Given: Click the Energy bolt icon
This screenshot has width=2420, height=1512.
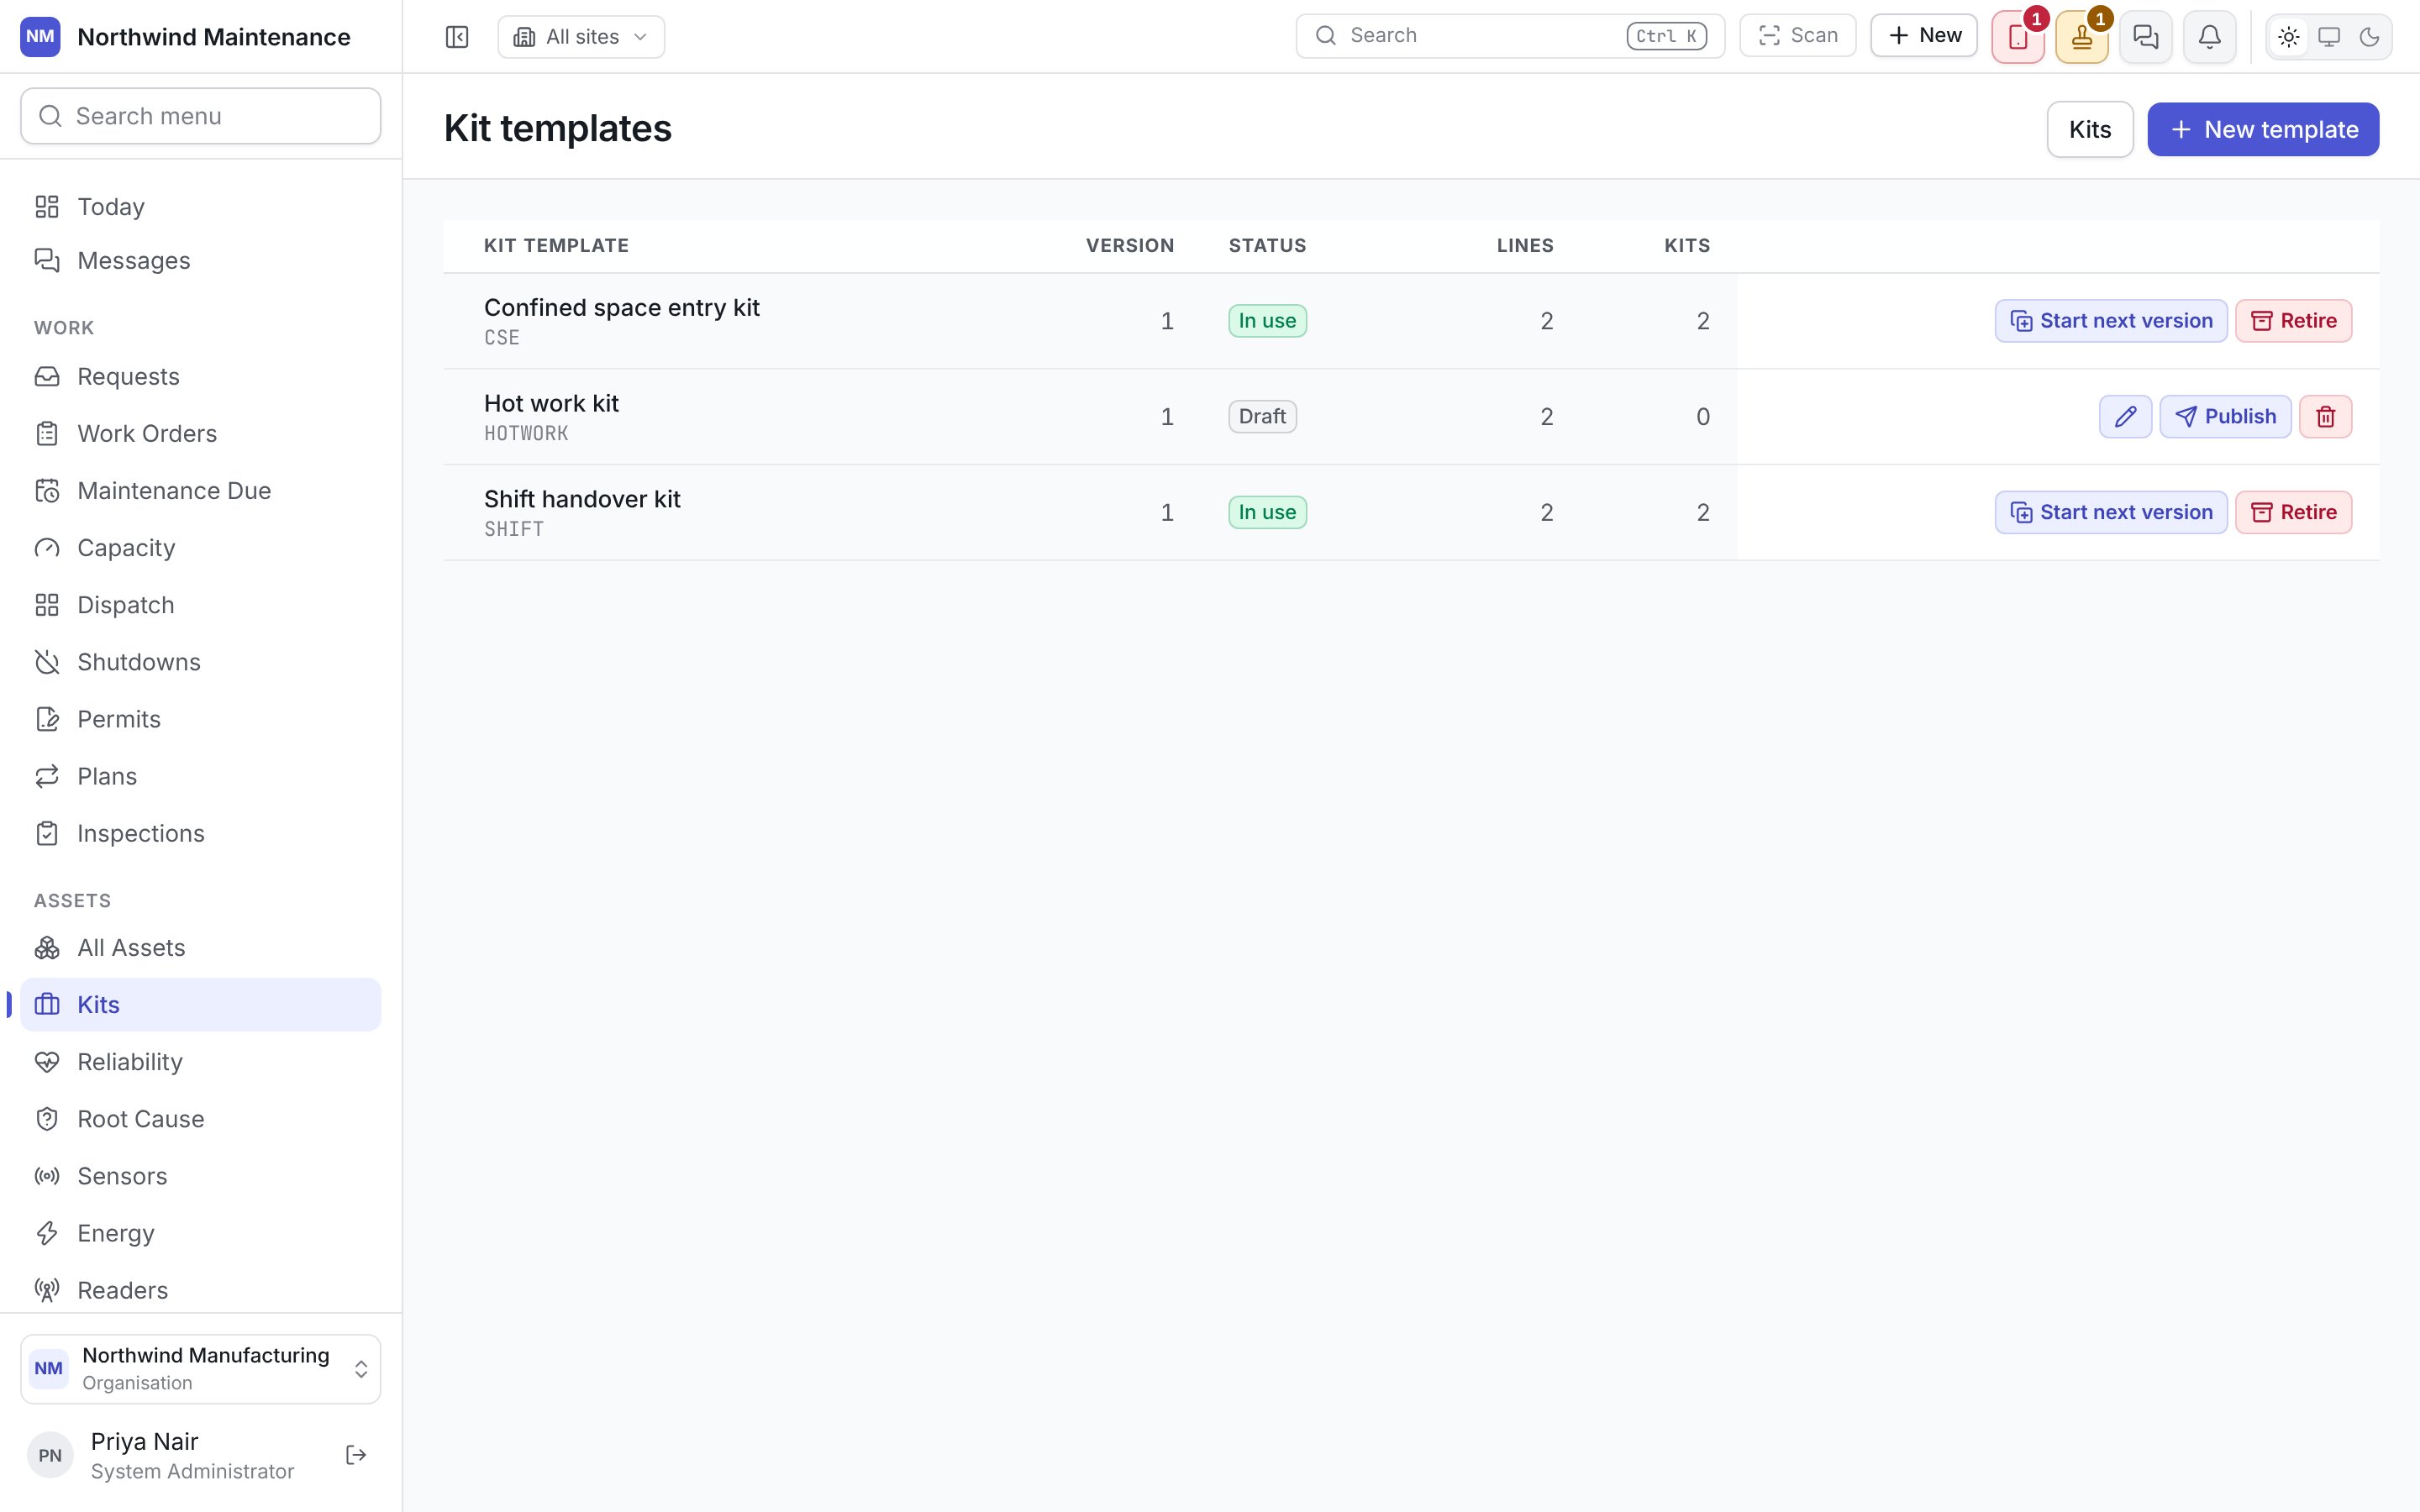Looking at the screenshot, I should tap(47, 1233).
